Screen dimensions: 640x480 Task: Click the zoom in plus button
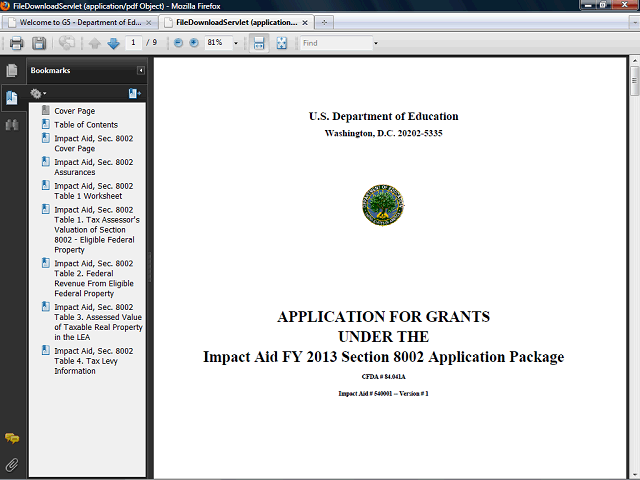pyautogui.click(x=193, y=43)
